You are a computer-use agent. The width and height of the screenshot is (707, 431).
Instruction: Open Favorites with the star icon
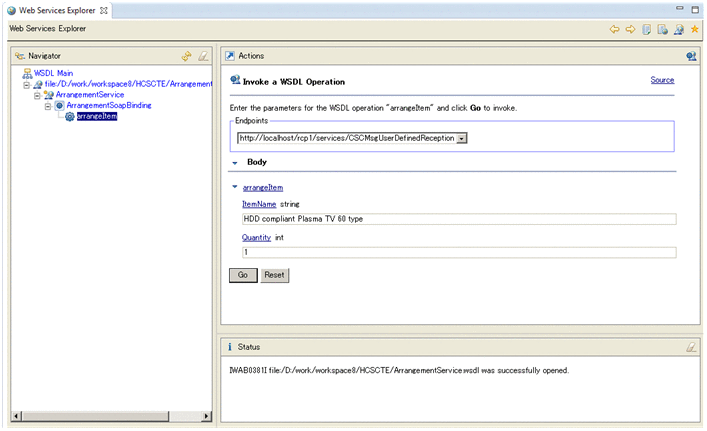[x=695, y=29]
